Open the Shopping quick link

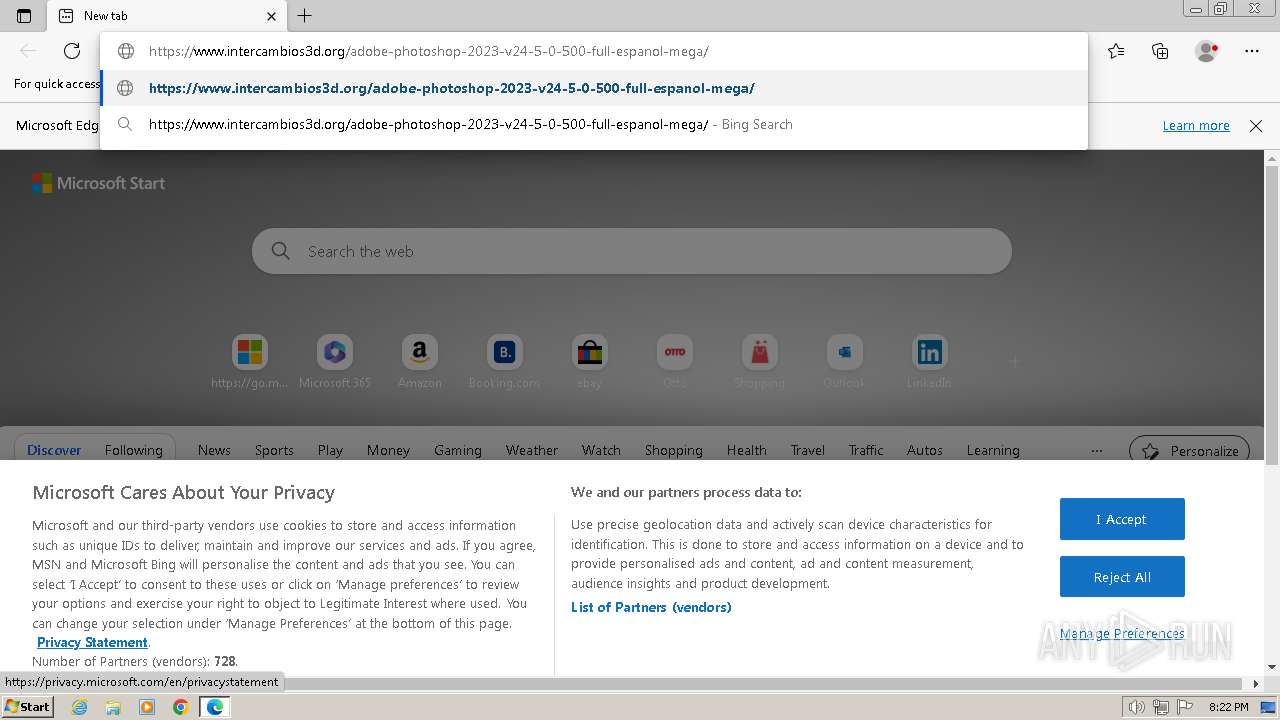pyautogui.click(x=760, y=362)
